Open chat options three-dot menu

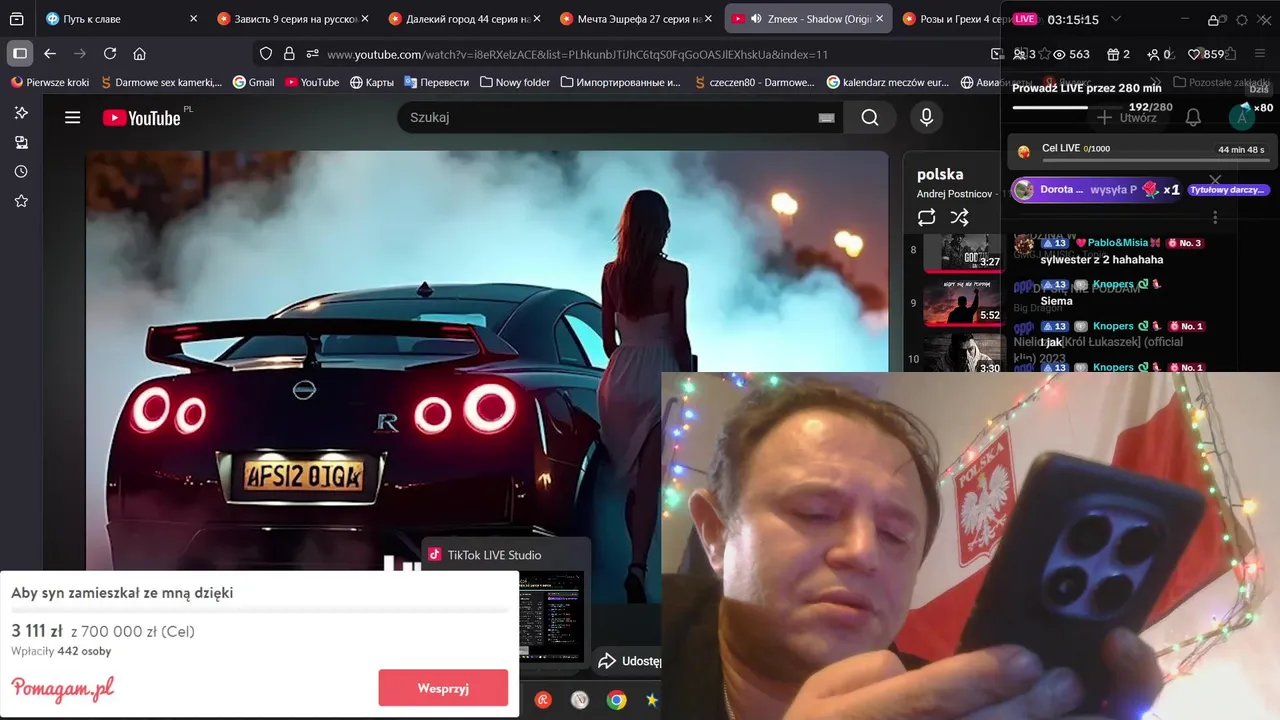(1215, 217)
